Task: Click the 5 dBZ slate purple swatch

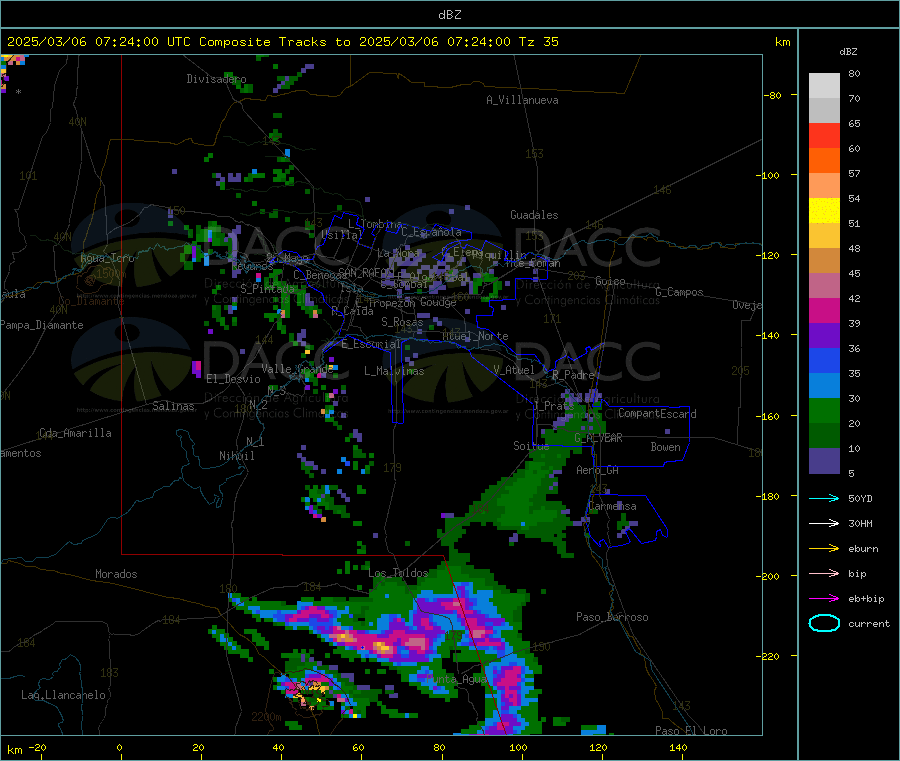Action: coord(824,461)
